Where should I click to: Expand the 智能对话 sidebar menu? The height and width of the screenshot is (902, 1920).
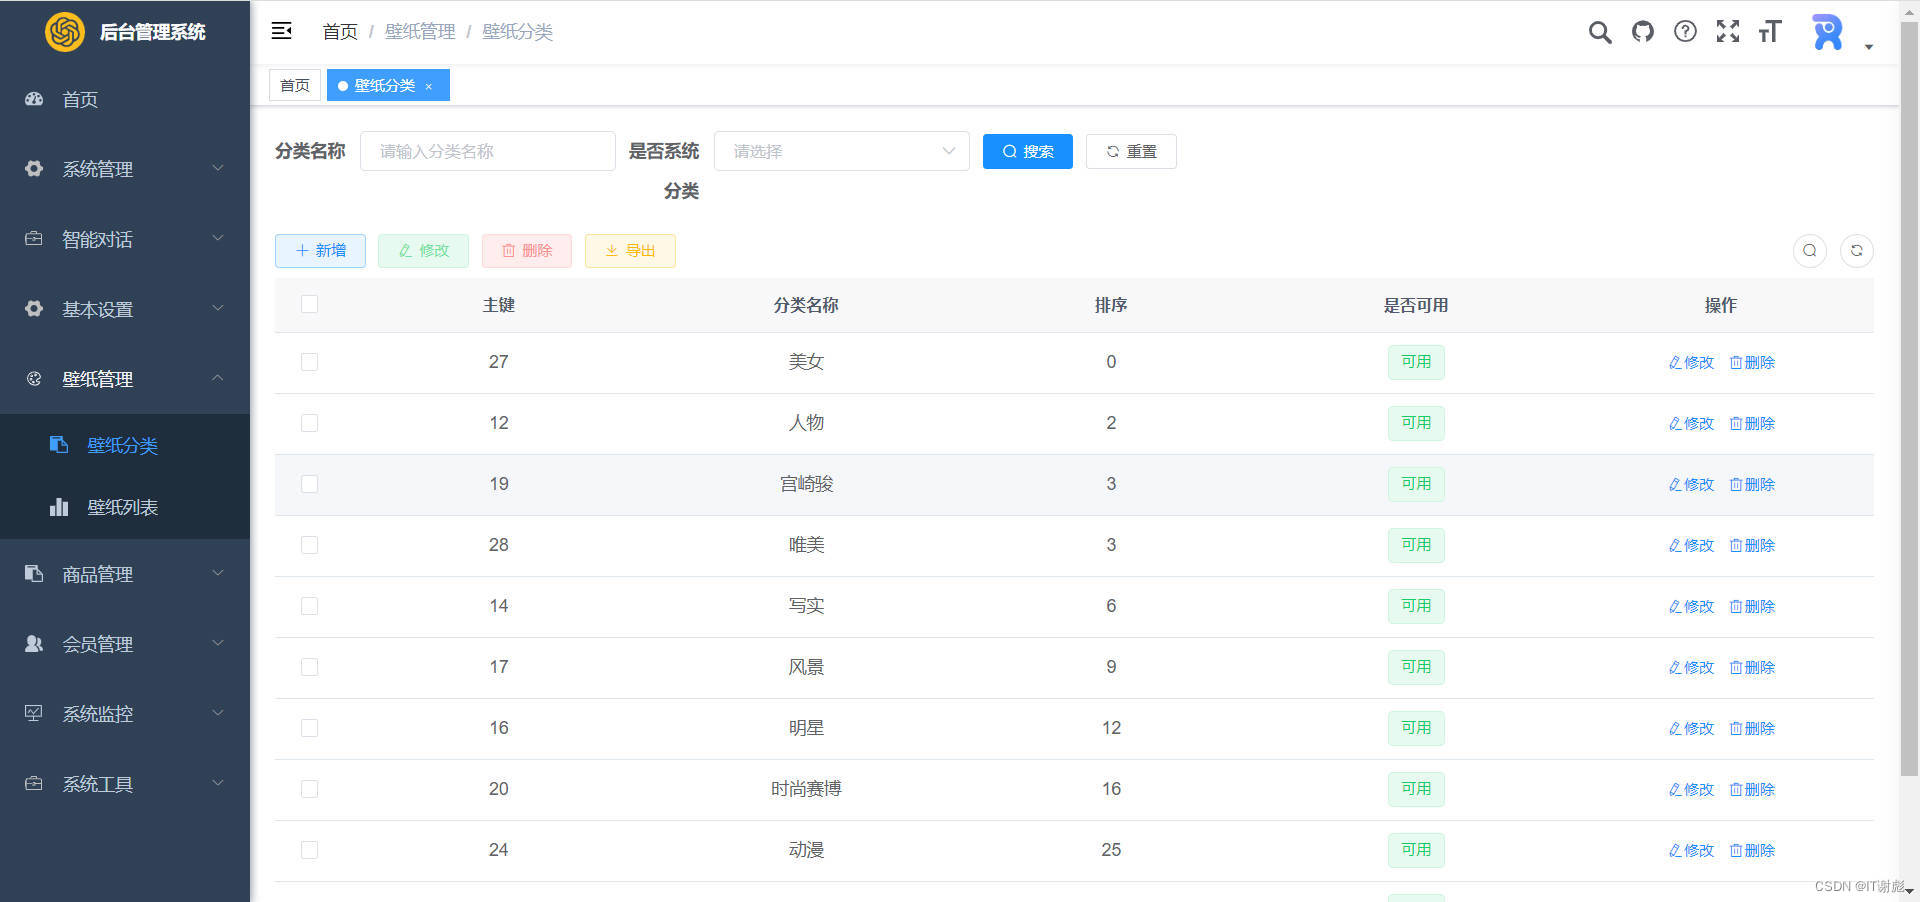125,239
